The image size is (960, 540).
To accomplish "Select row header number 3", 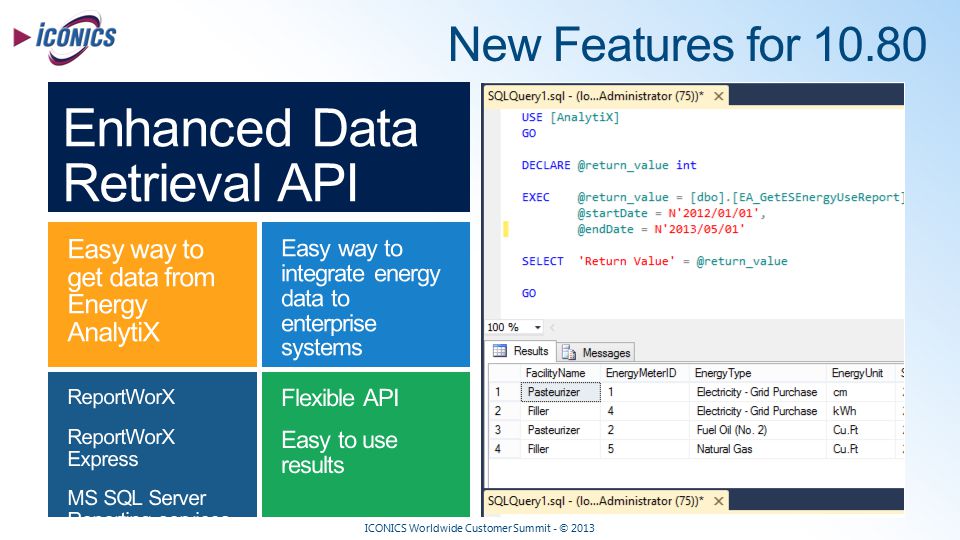I will pyautogui.click(x=504, y=430).
